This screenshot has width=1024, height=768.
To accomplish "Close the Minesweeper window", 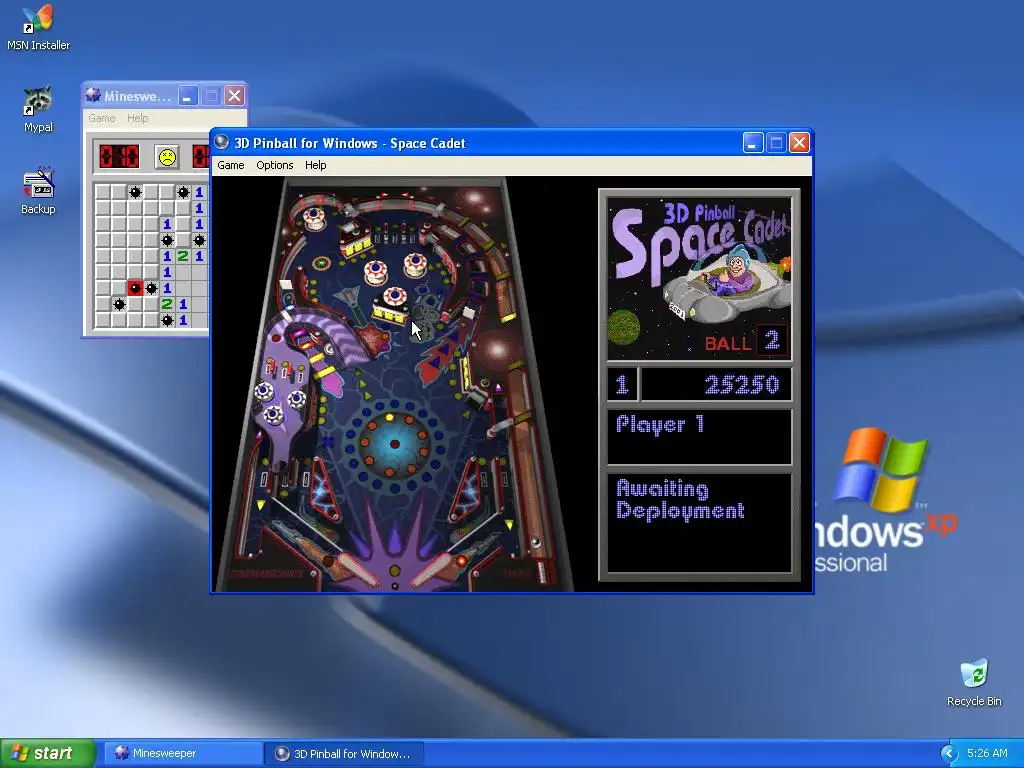I will (234, 96).
